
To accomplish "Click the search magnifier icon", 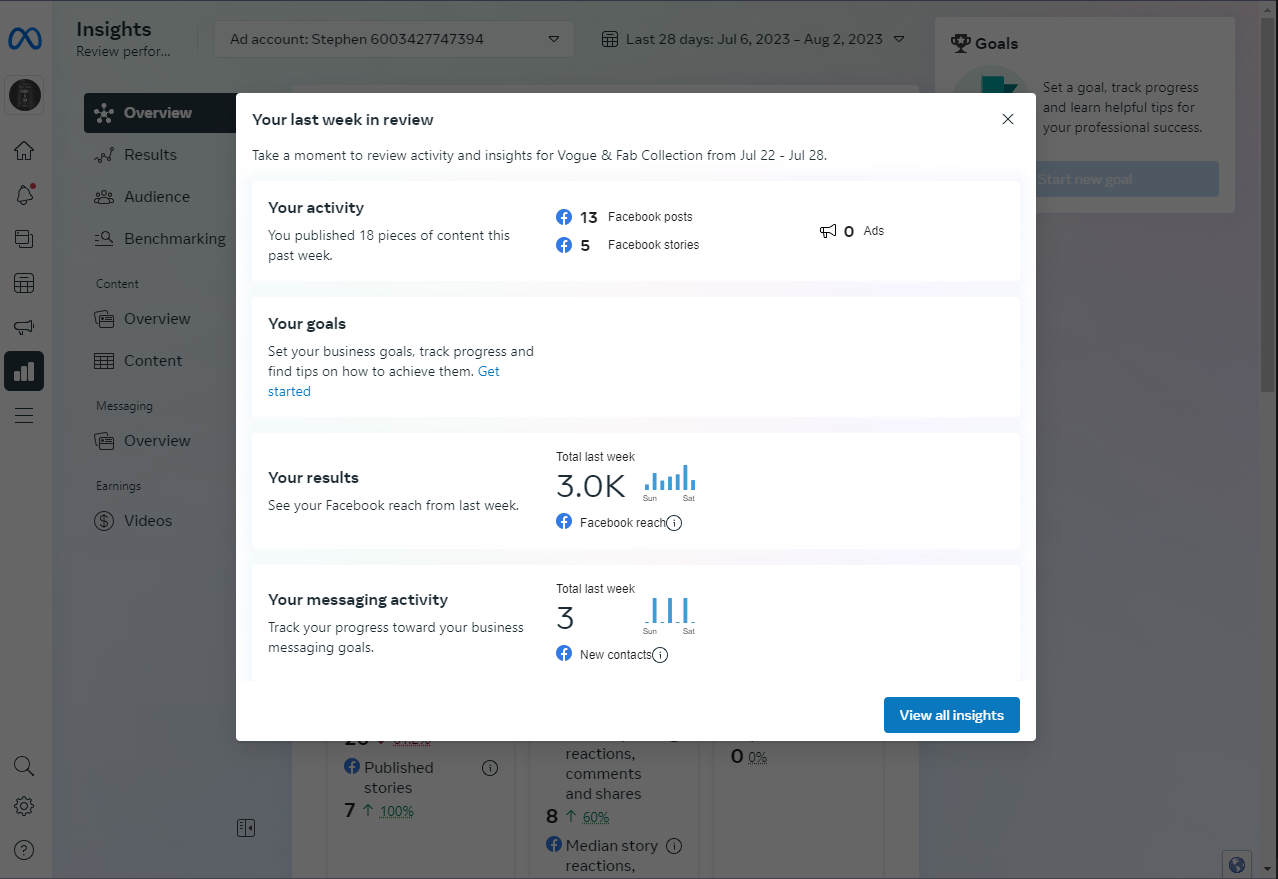I will coord(24,766).
